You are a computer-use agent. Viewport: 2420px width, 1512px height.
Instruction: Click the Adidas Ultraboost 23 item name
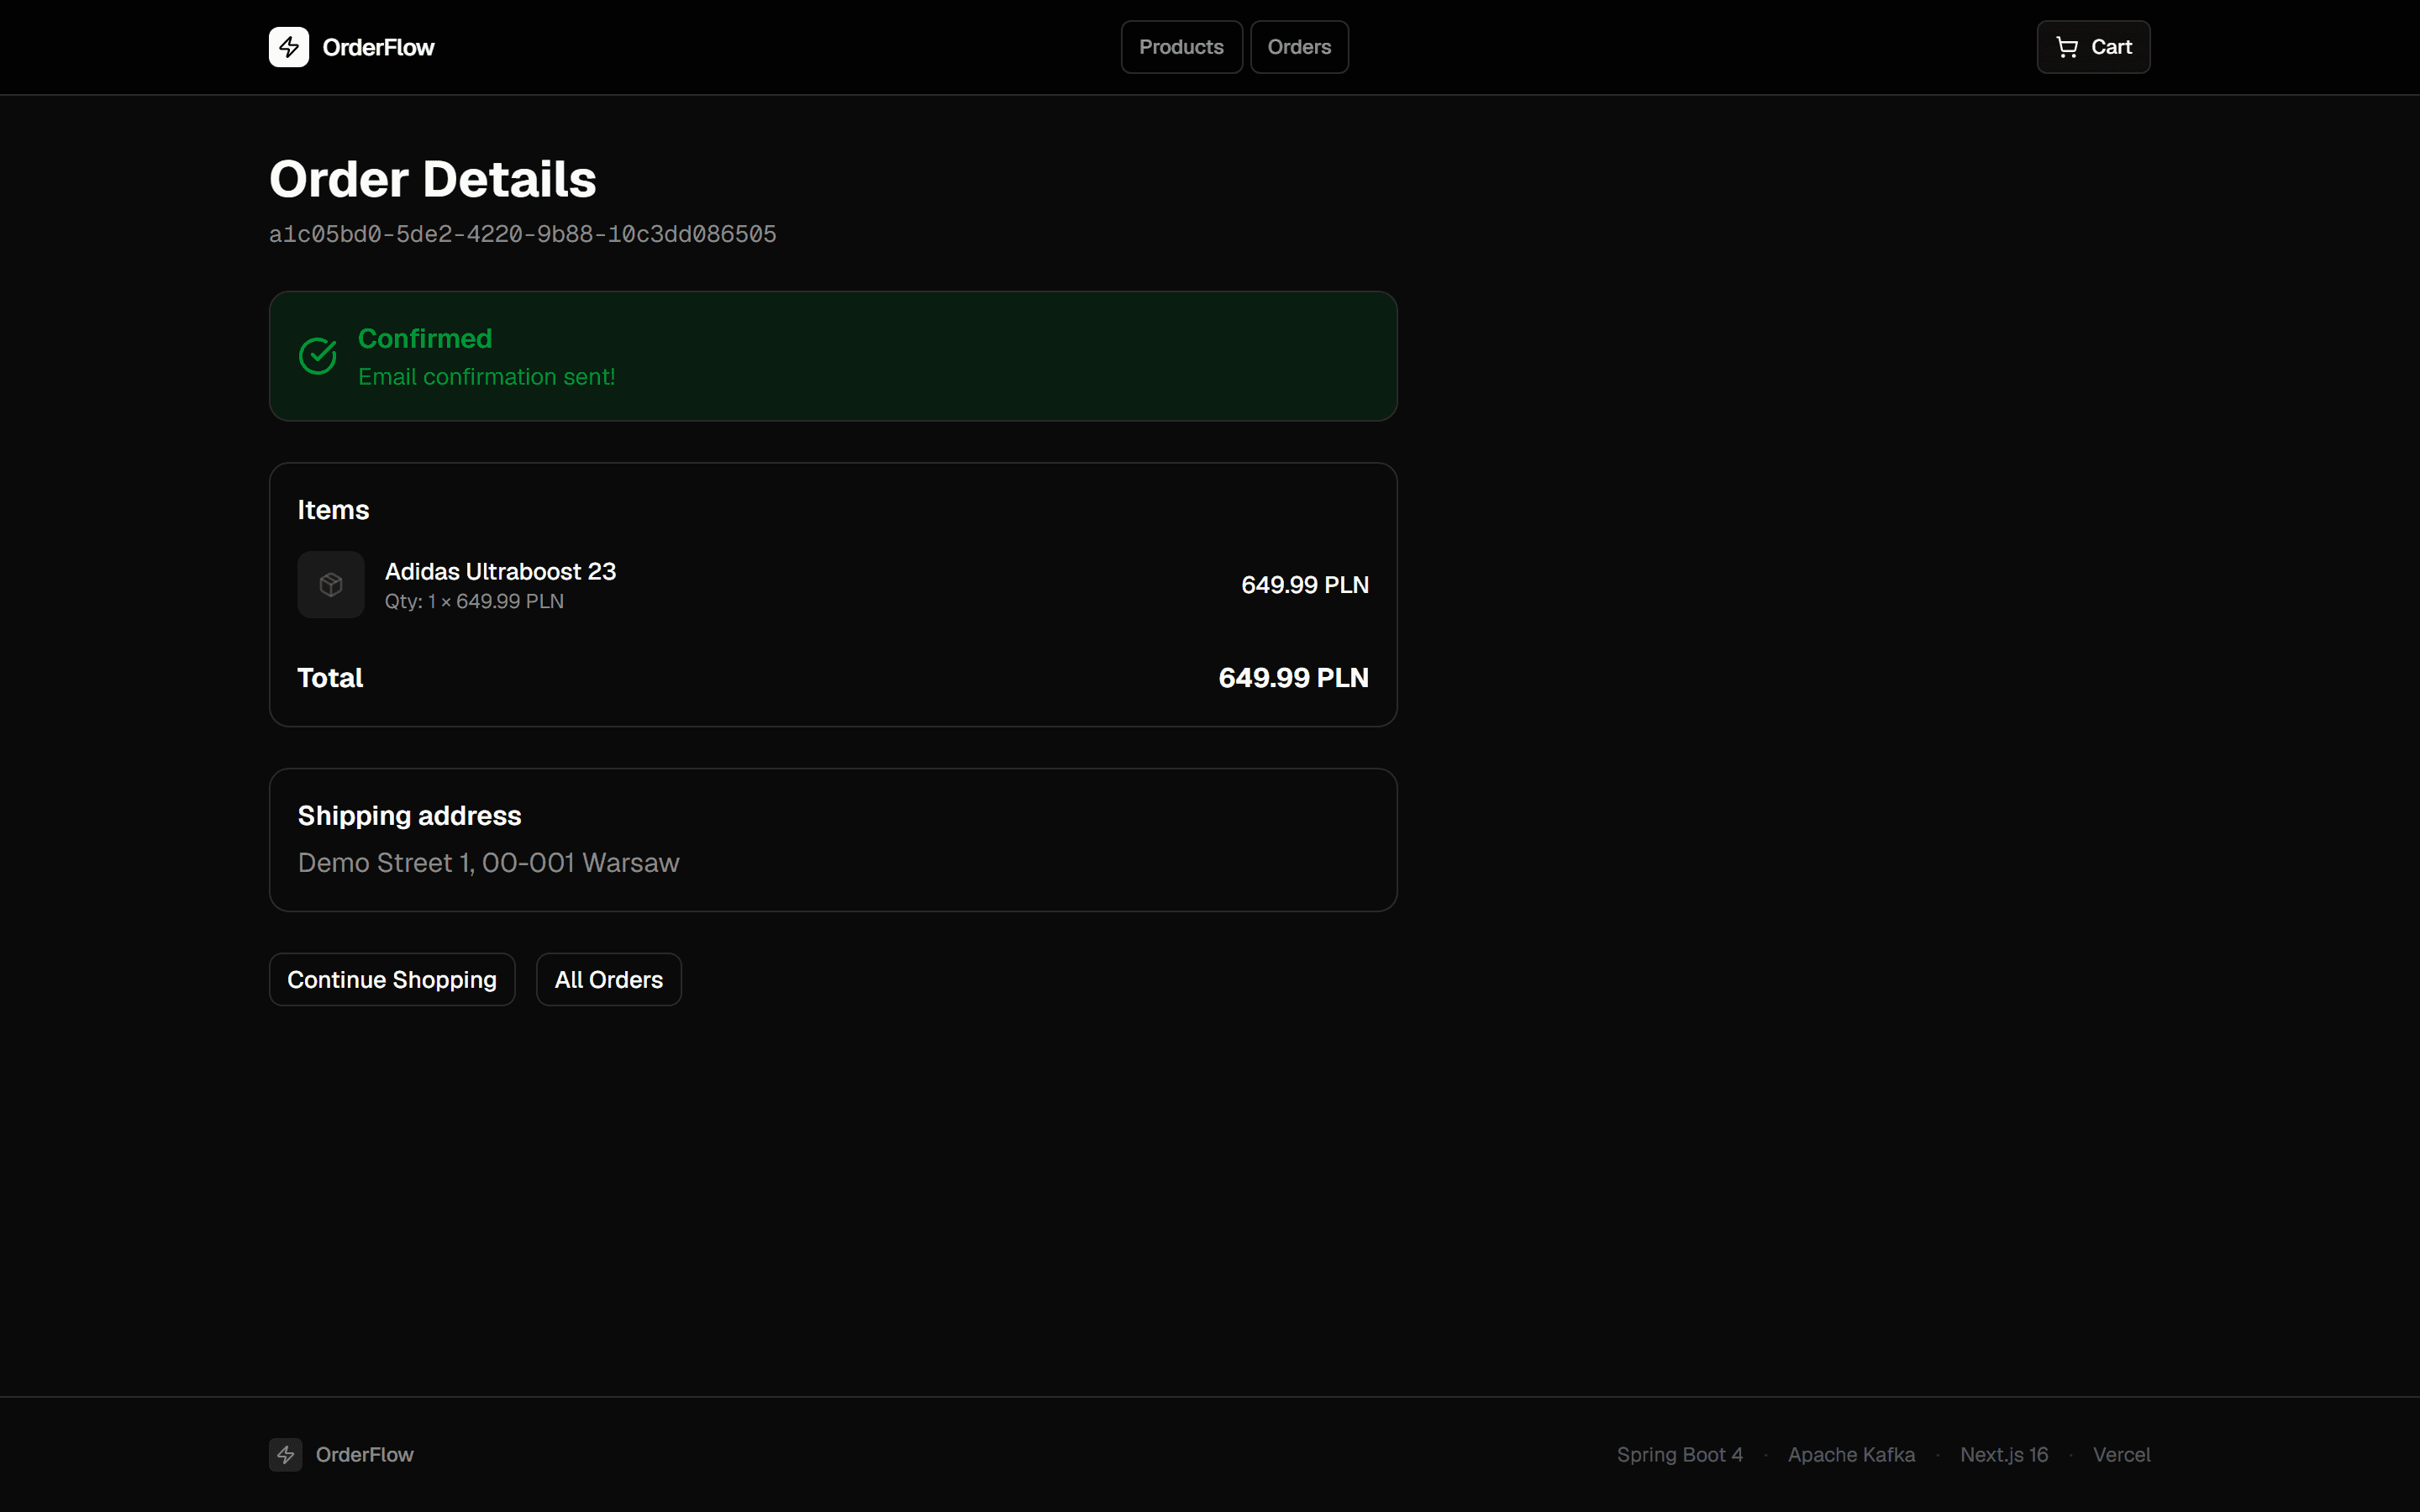[501, 571]
